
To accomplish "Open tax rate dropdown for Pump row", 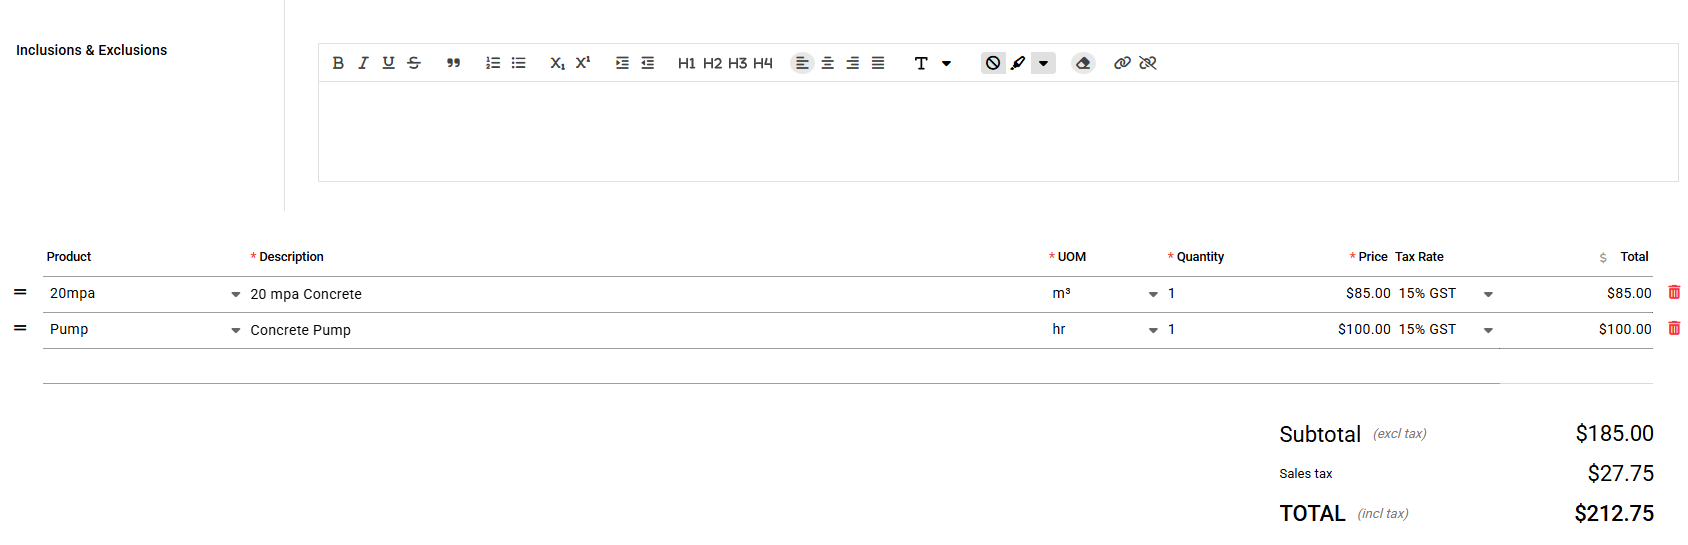I will tap(1488, 330).
